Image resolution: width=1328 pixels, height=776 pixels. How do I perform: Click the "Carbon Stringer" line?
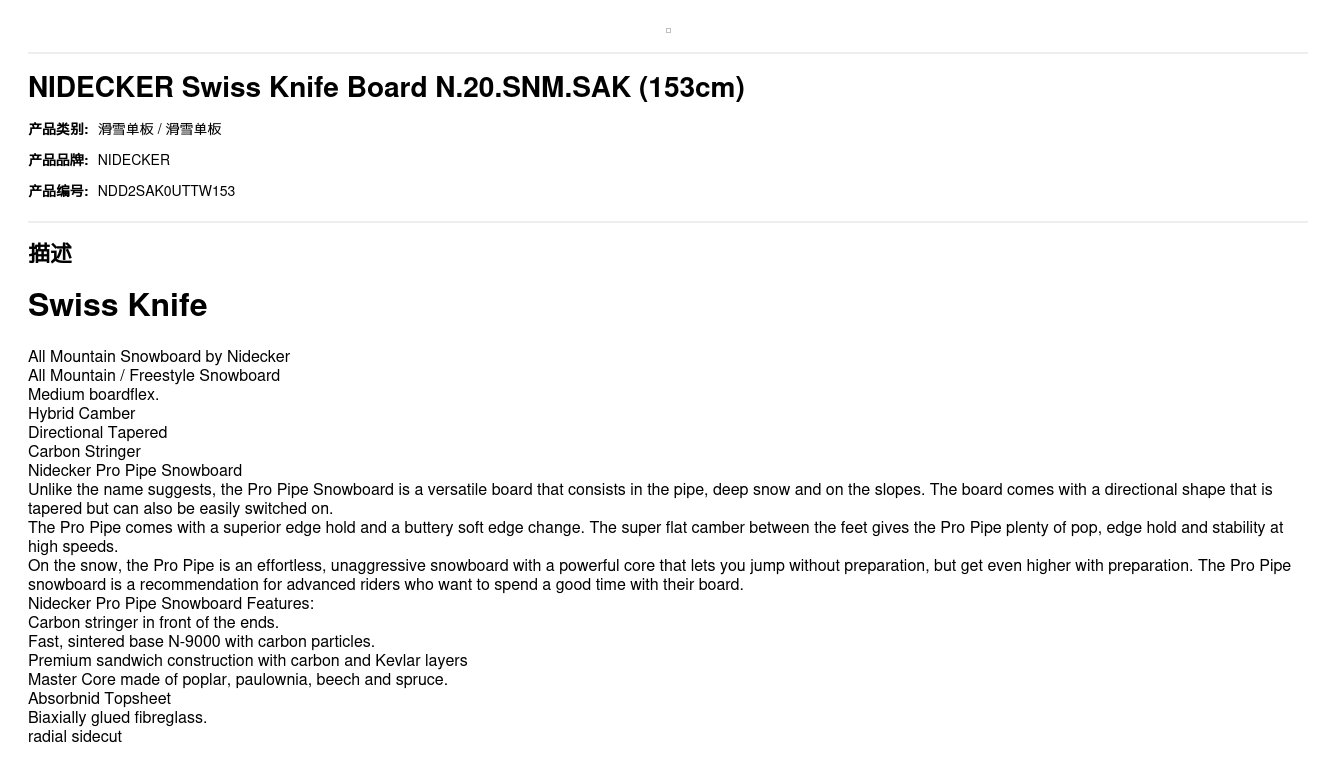[x=84, y=452]
